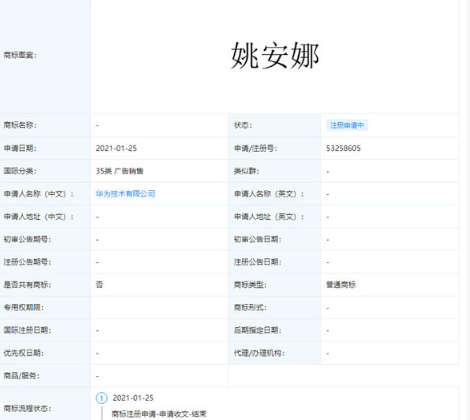Click the 商品/服务 row label
470x420 pixels.
21,376
